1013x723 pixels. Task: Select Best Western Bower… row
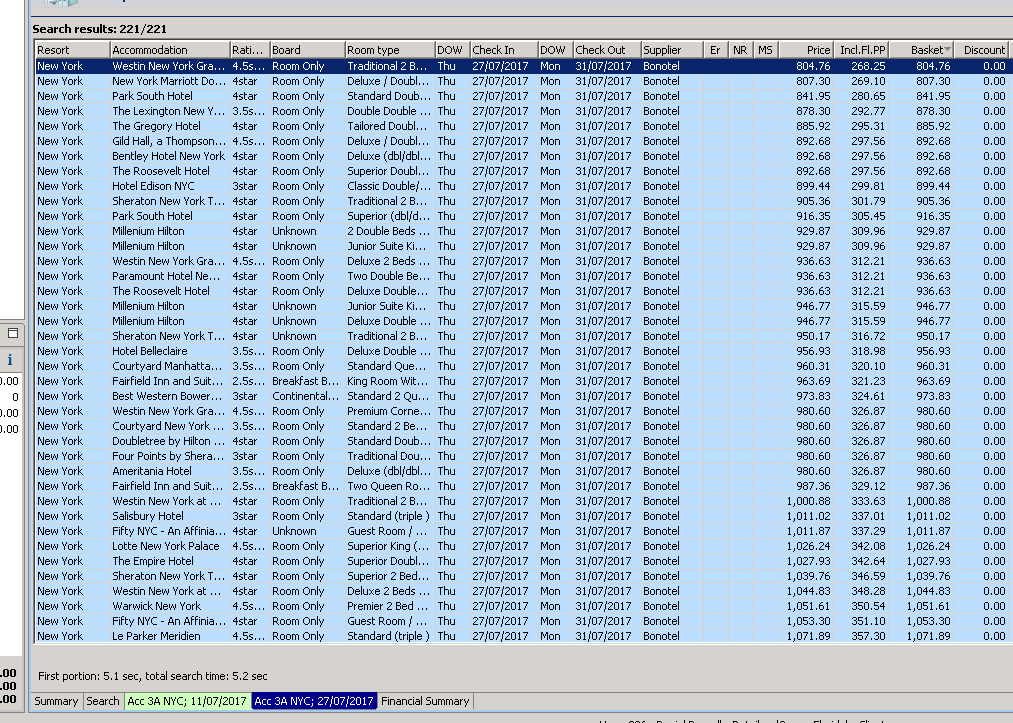click(x=521, y=396)
